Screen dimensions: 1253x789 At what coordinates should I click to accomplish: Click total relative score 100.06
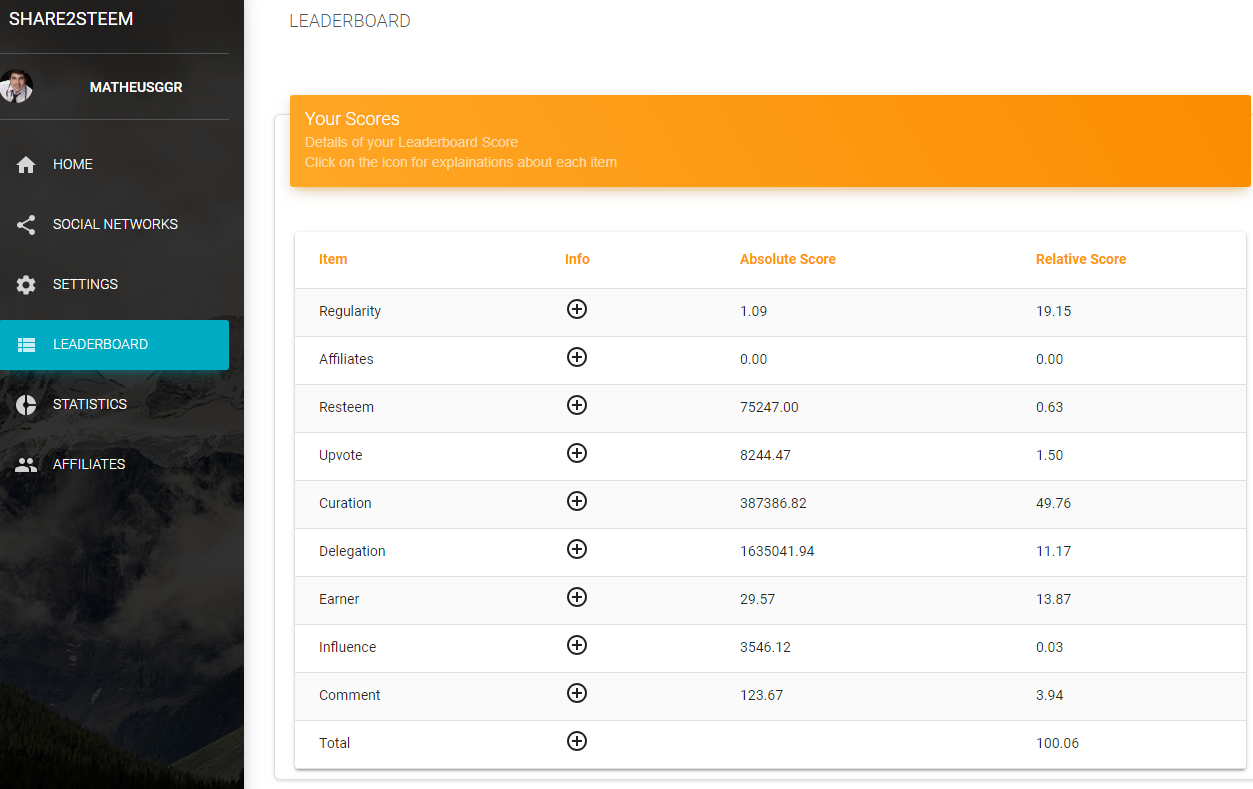(x=1057, y=743)
